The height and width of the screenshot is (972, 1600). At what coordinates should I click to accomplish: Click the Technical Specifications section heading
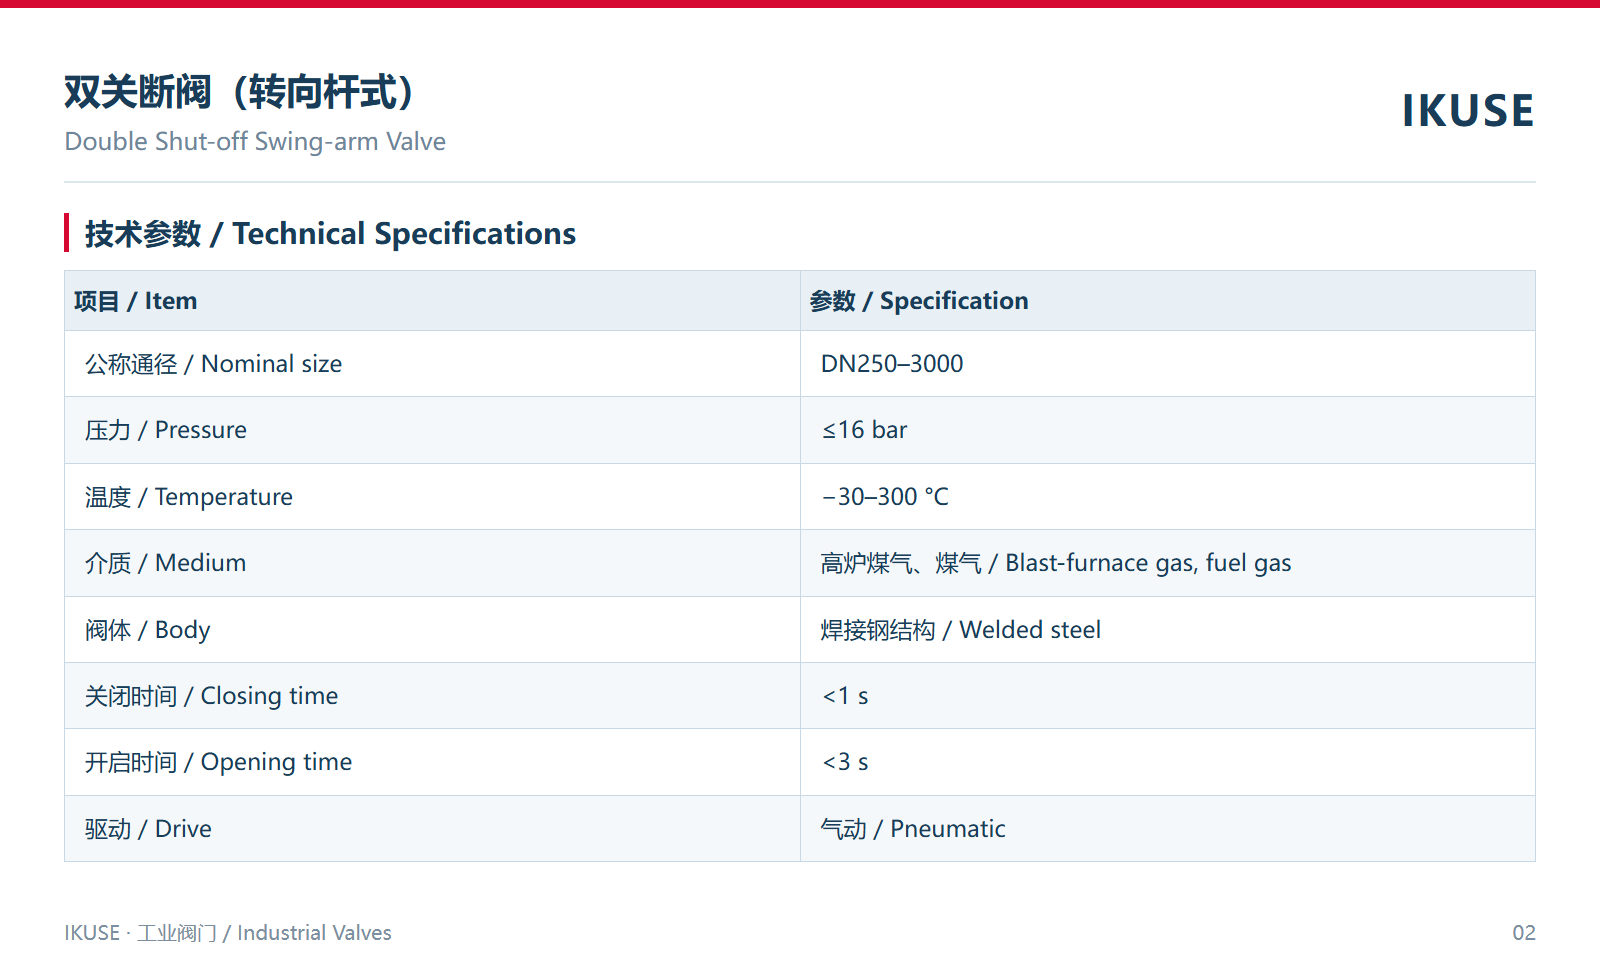click(330, 233)
